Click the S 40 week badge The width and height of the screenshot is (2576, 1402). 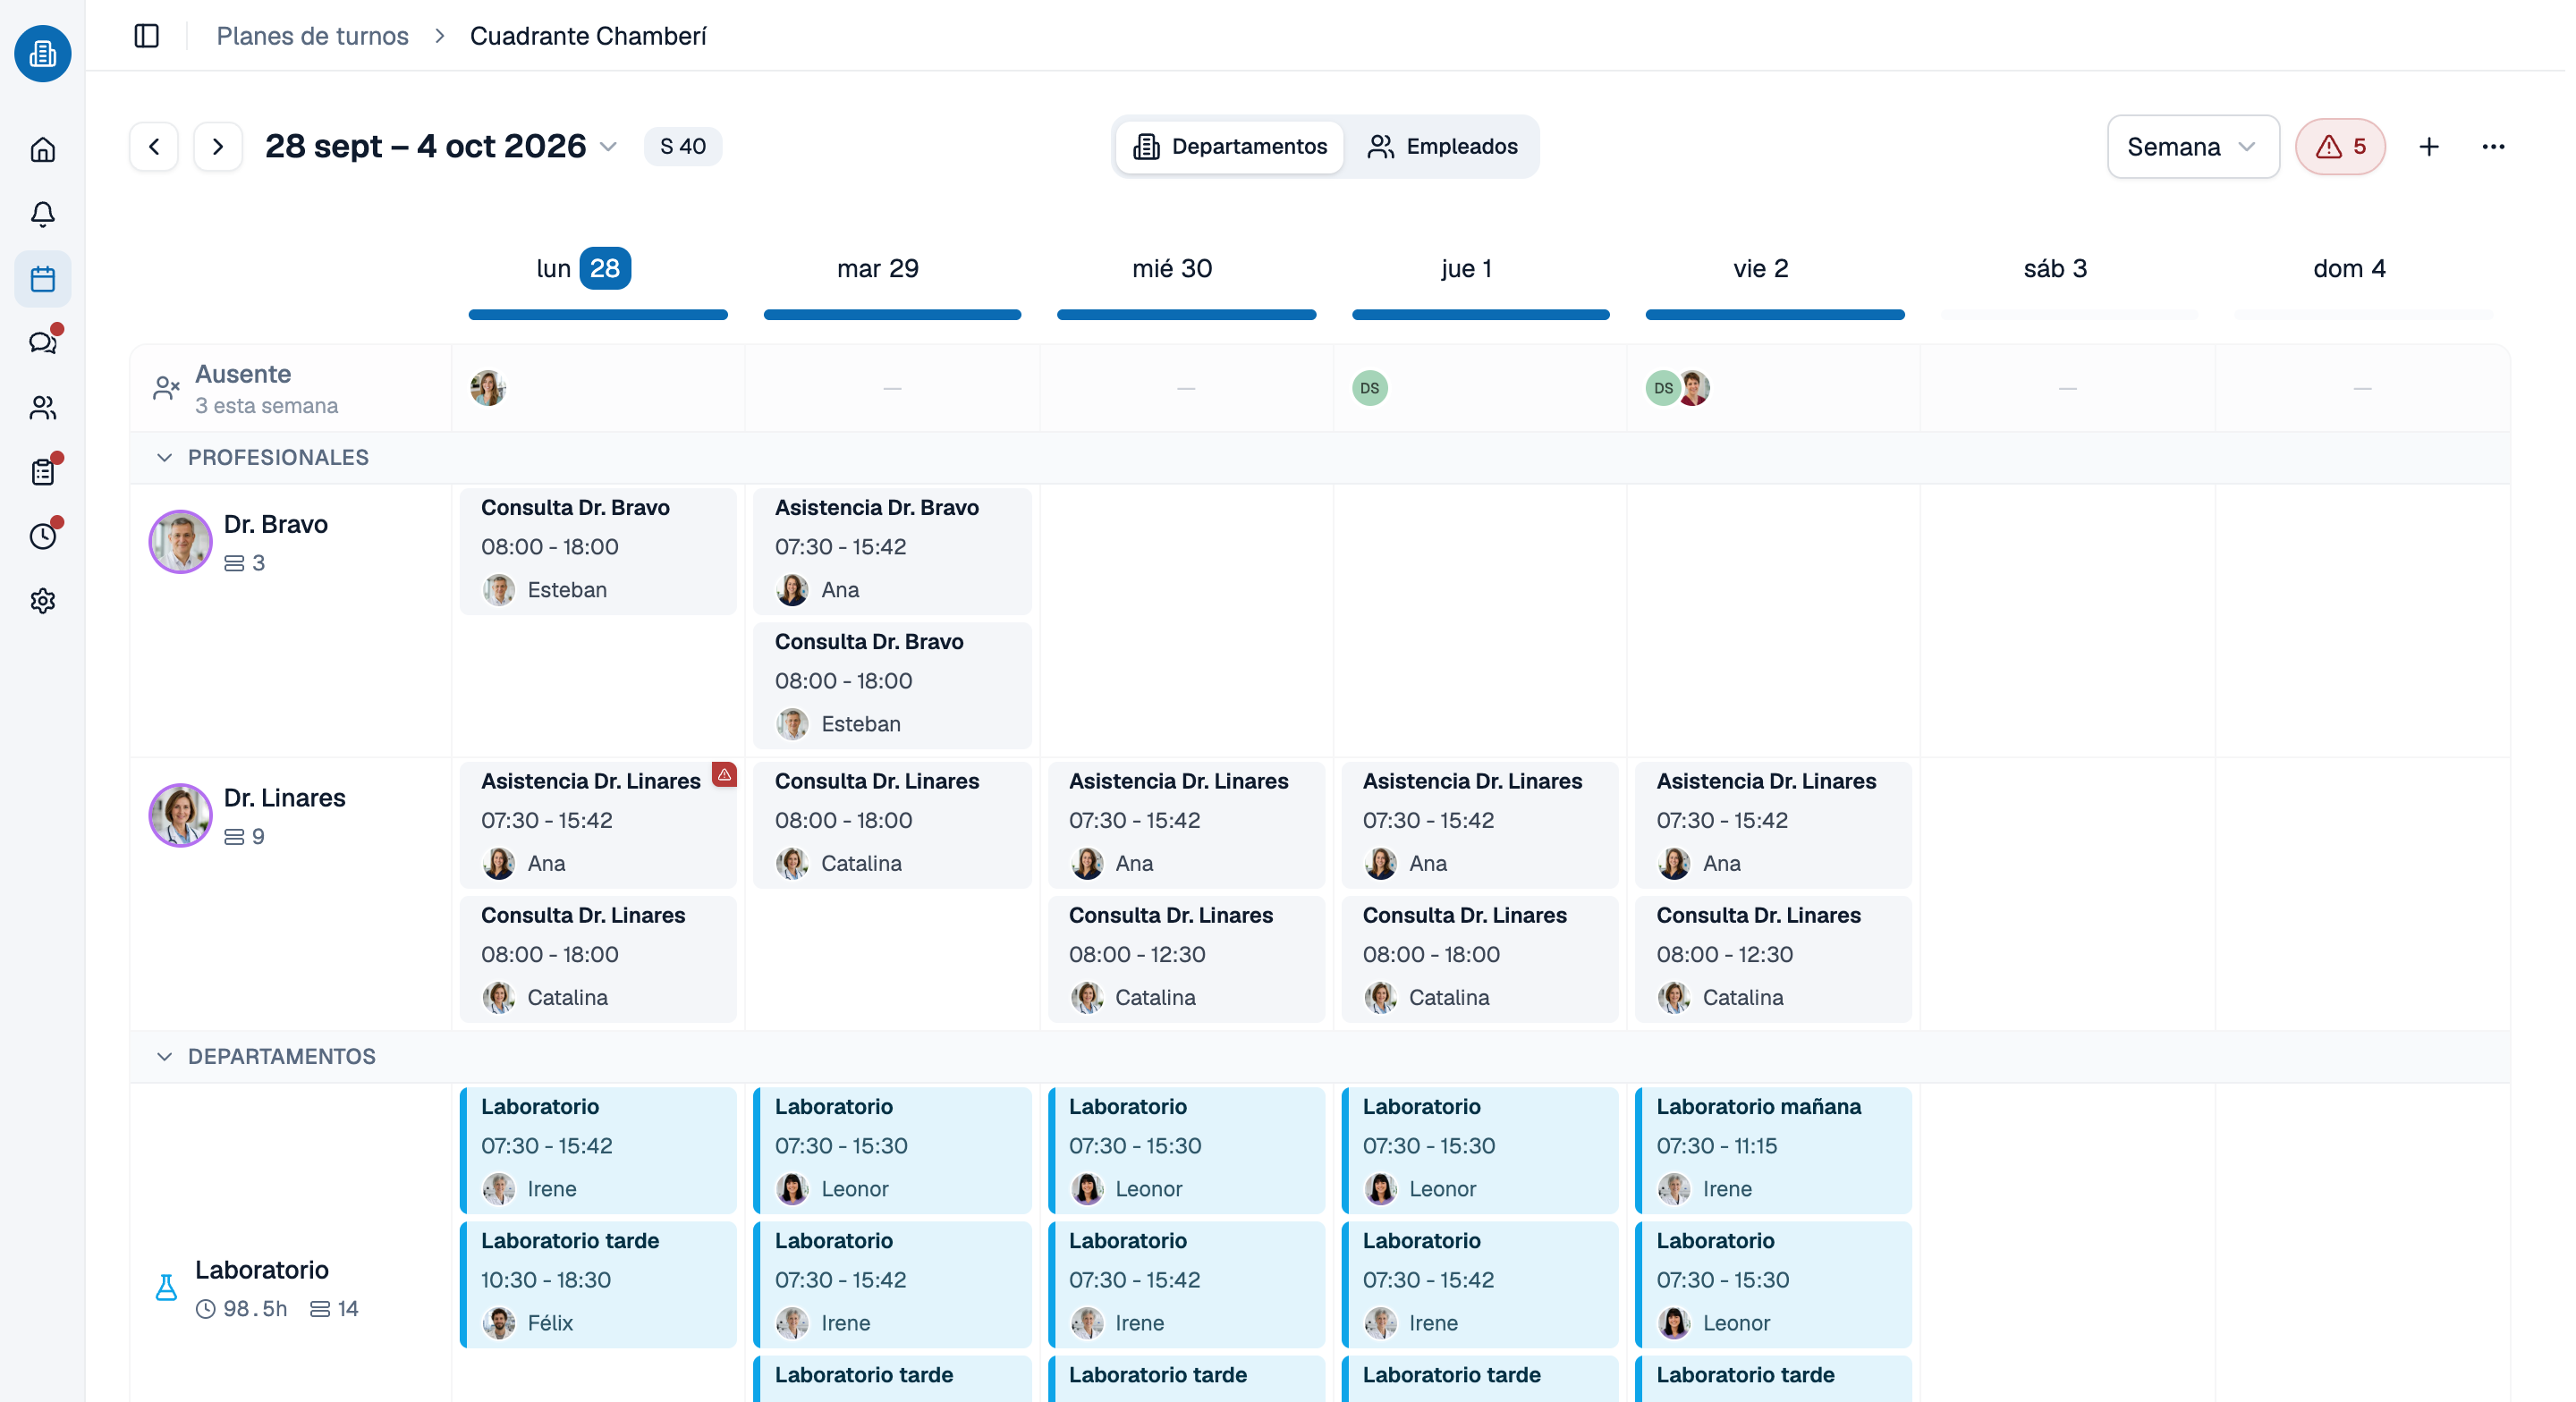683,147
